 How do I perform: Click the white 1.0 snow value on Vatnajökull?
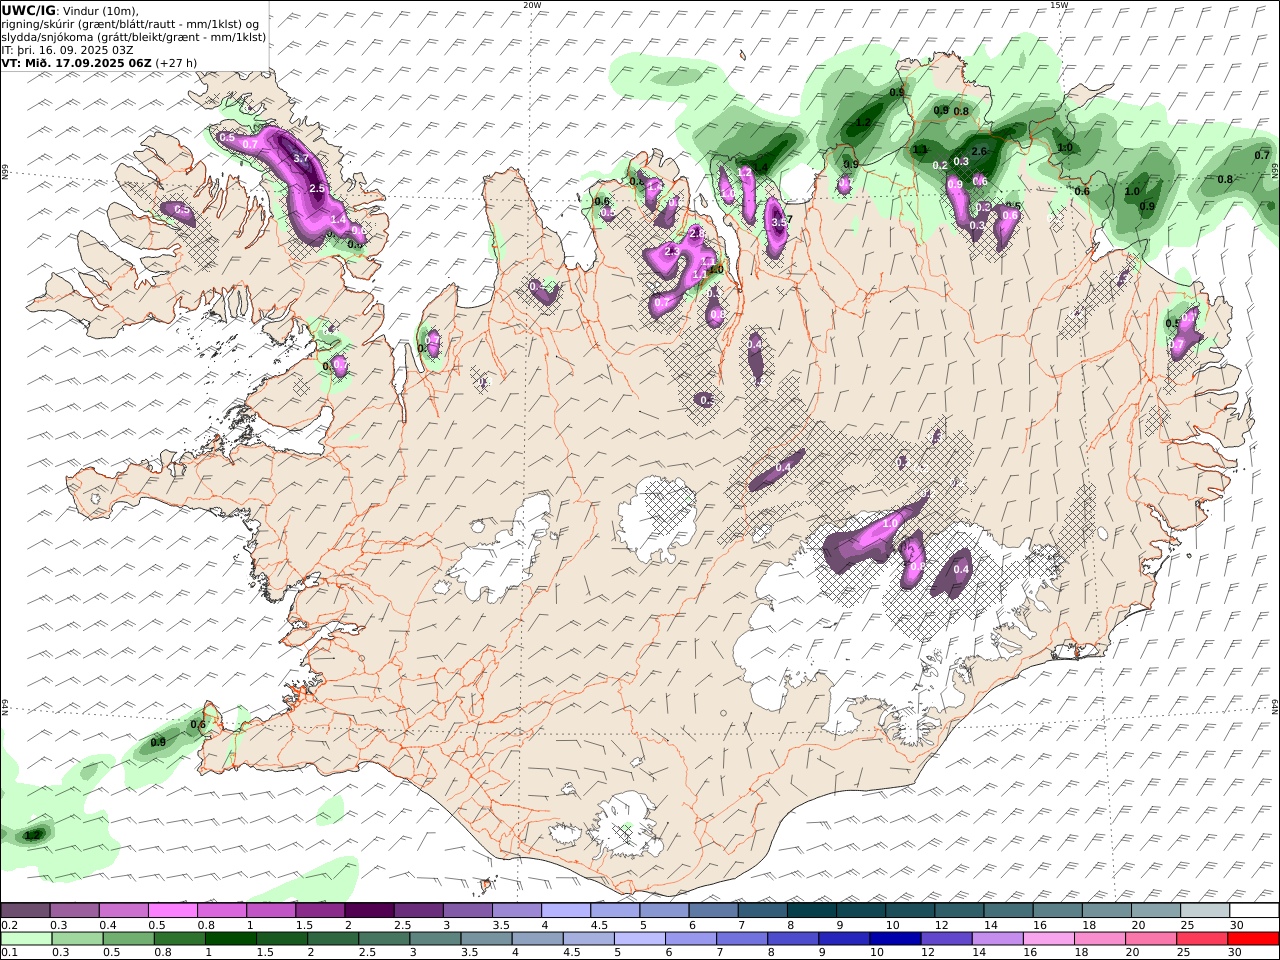[890, 523]
